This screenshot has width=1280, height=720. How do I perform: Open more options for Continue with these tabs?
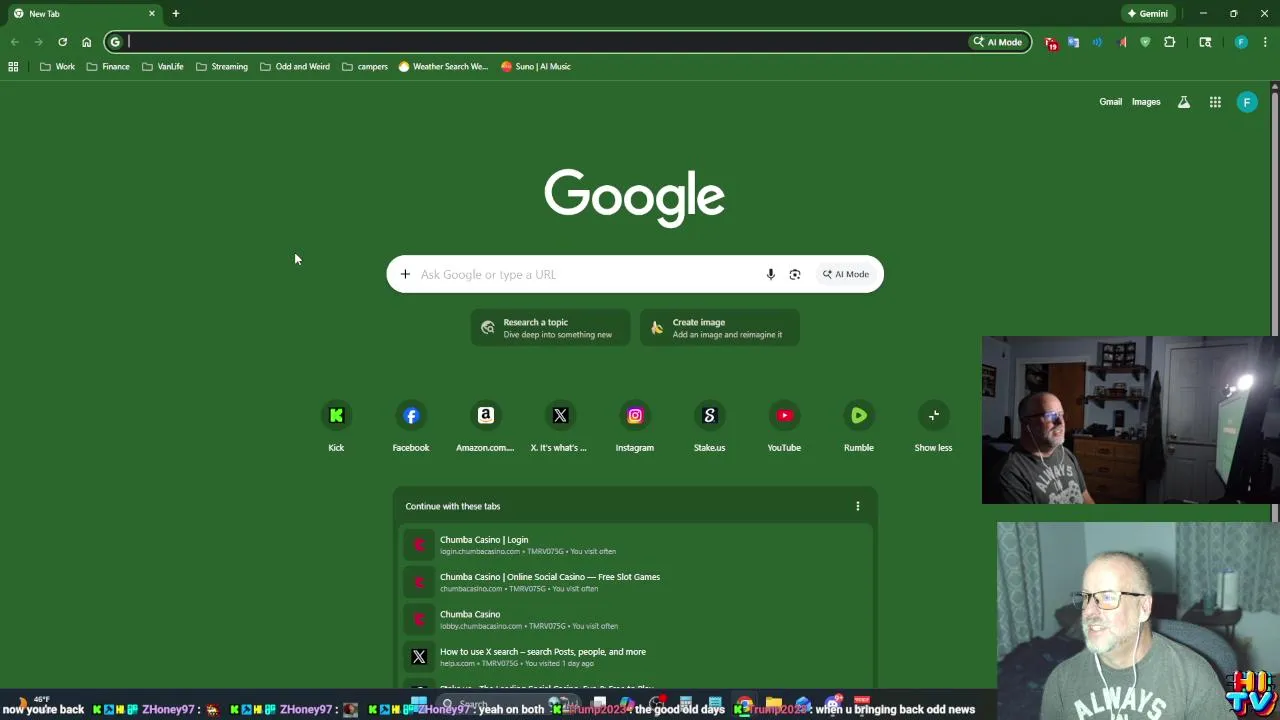[x=857, y=506]
